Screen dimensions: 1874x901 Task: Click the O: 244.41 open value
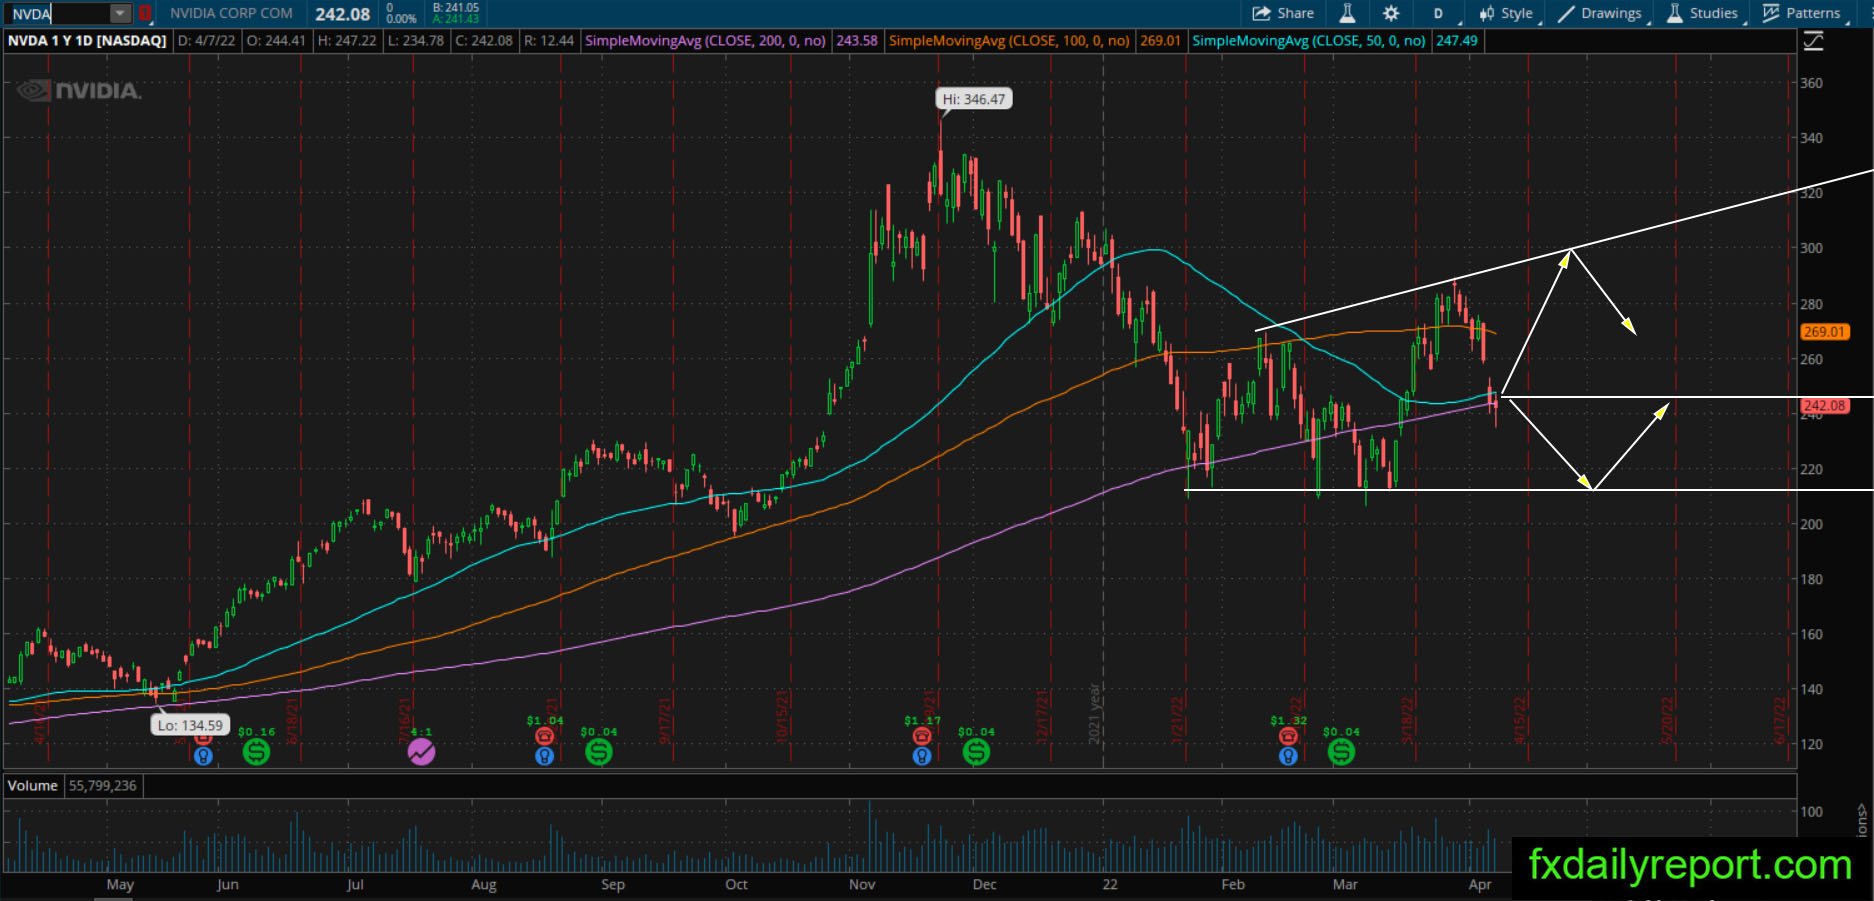click(x=276, y=41)
